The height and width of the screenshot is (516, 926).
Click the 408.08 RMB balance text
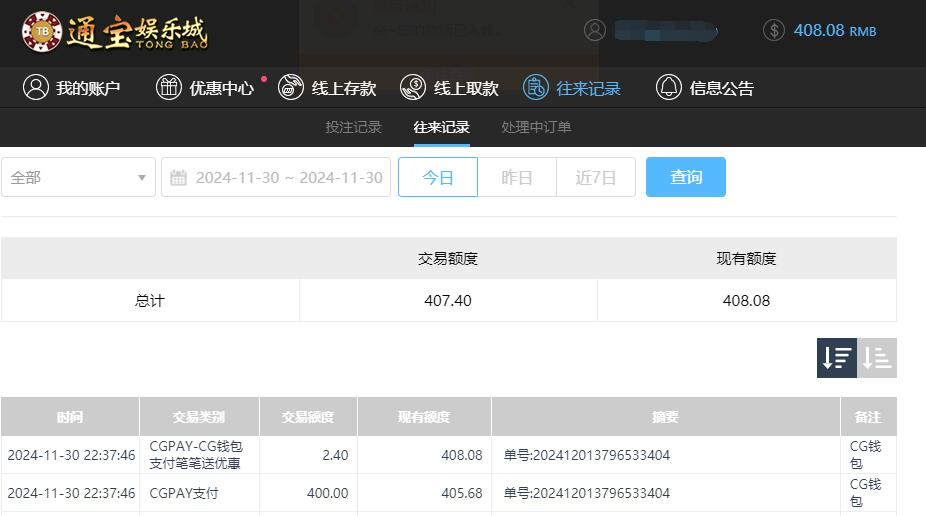pyautogui.click(x=834, y=30)
